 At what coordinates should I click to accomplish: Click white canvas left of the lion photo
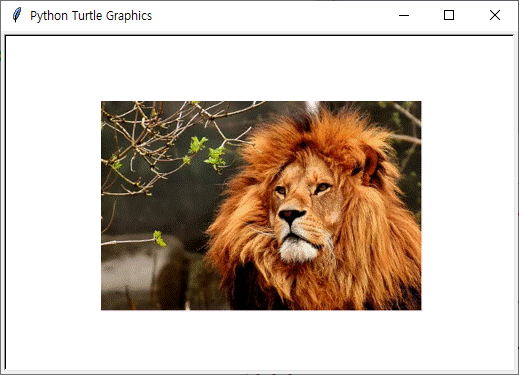(53, 206)
